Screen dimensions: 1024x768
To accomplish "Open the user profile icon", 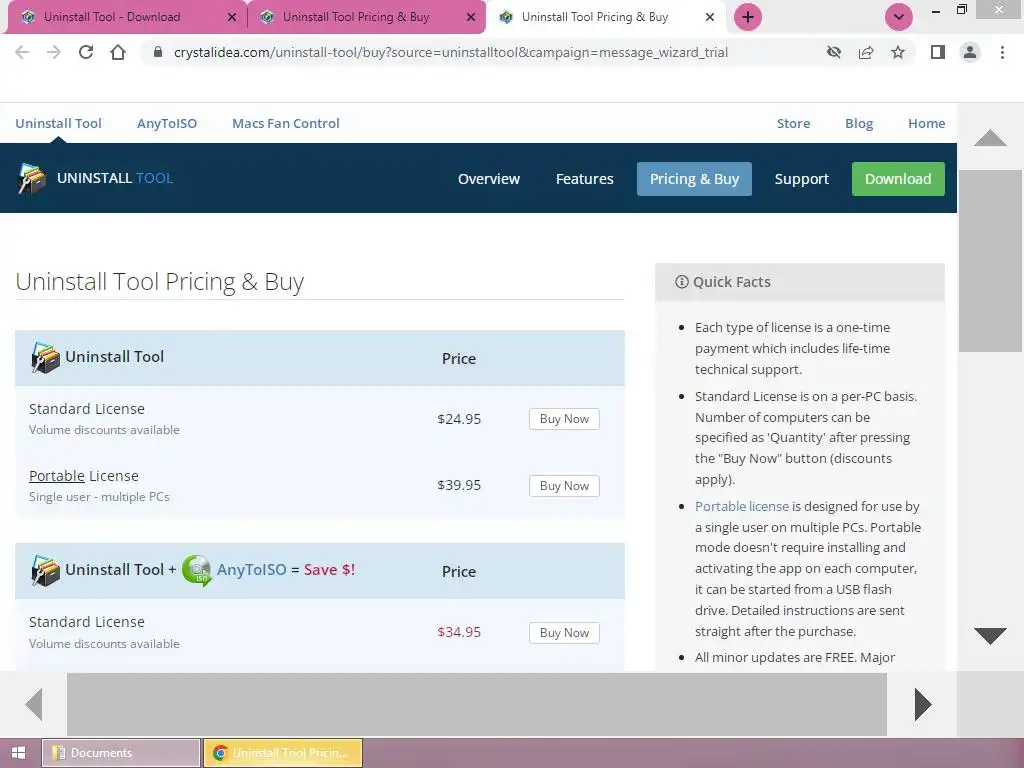I will point(970,52).
